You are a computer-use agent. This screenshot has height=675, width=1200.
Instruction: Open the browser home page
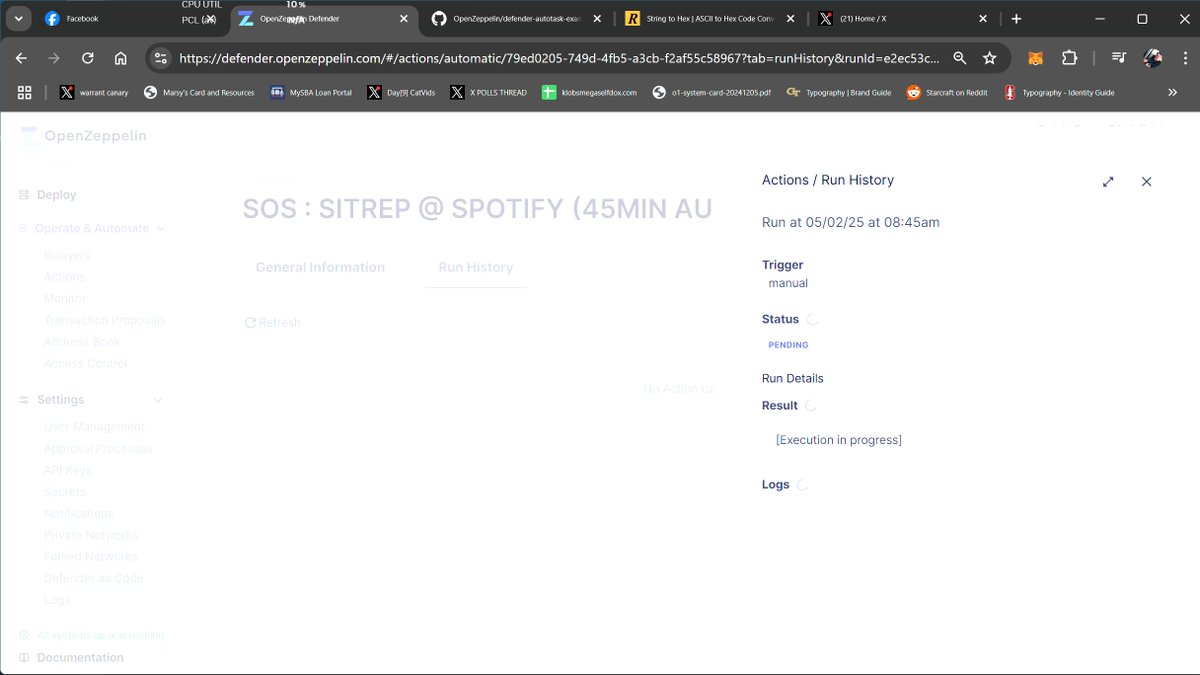120,58
